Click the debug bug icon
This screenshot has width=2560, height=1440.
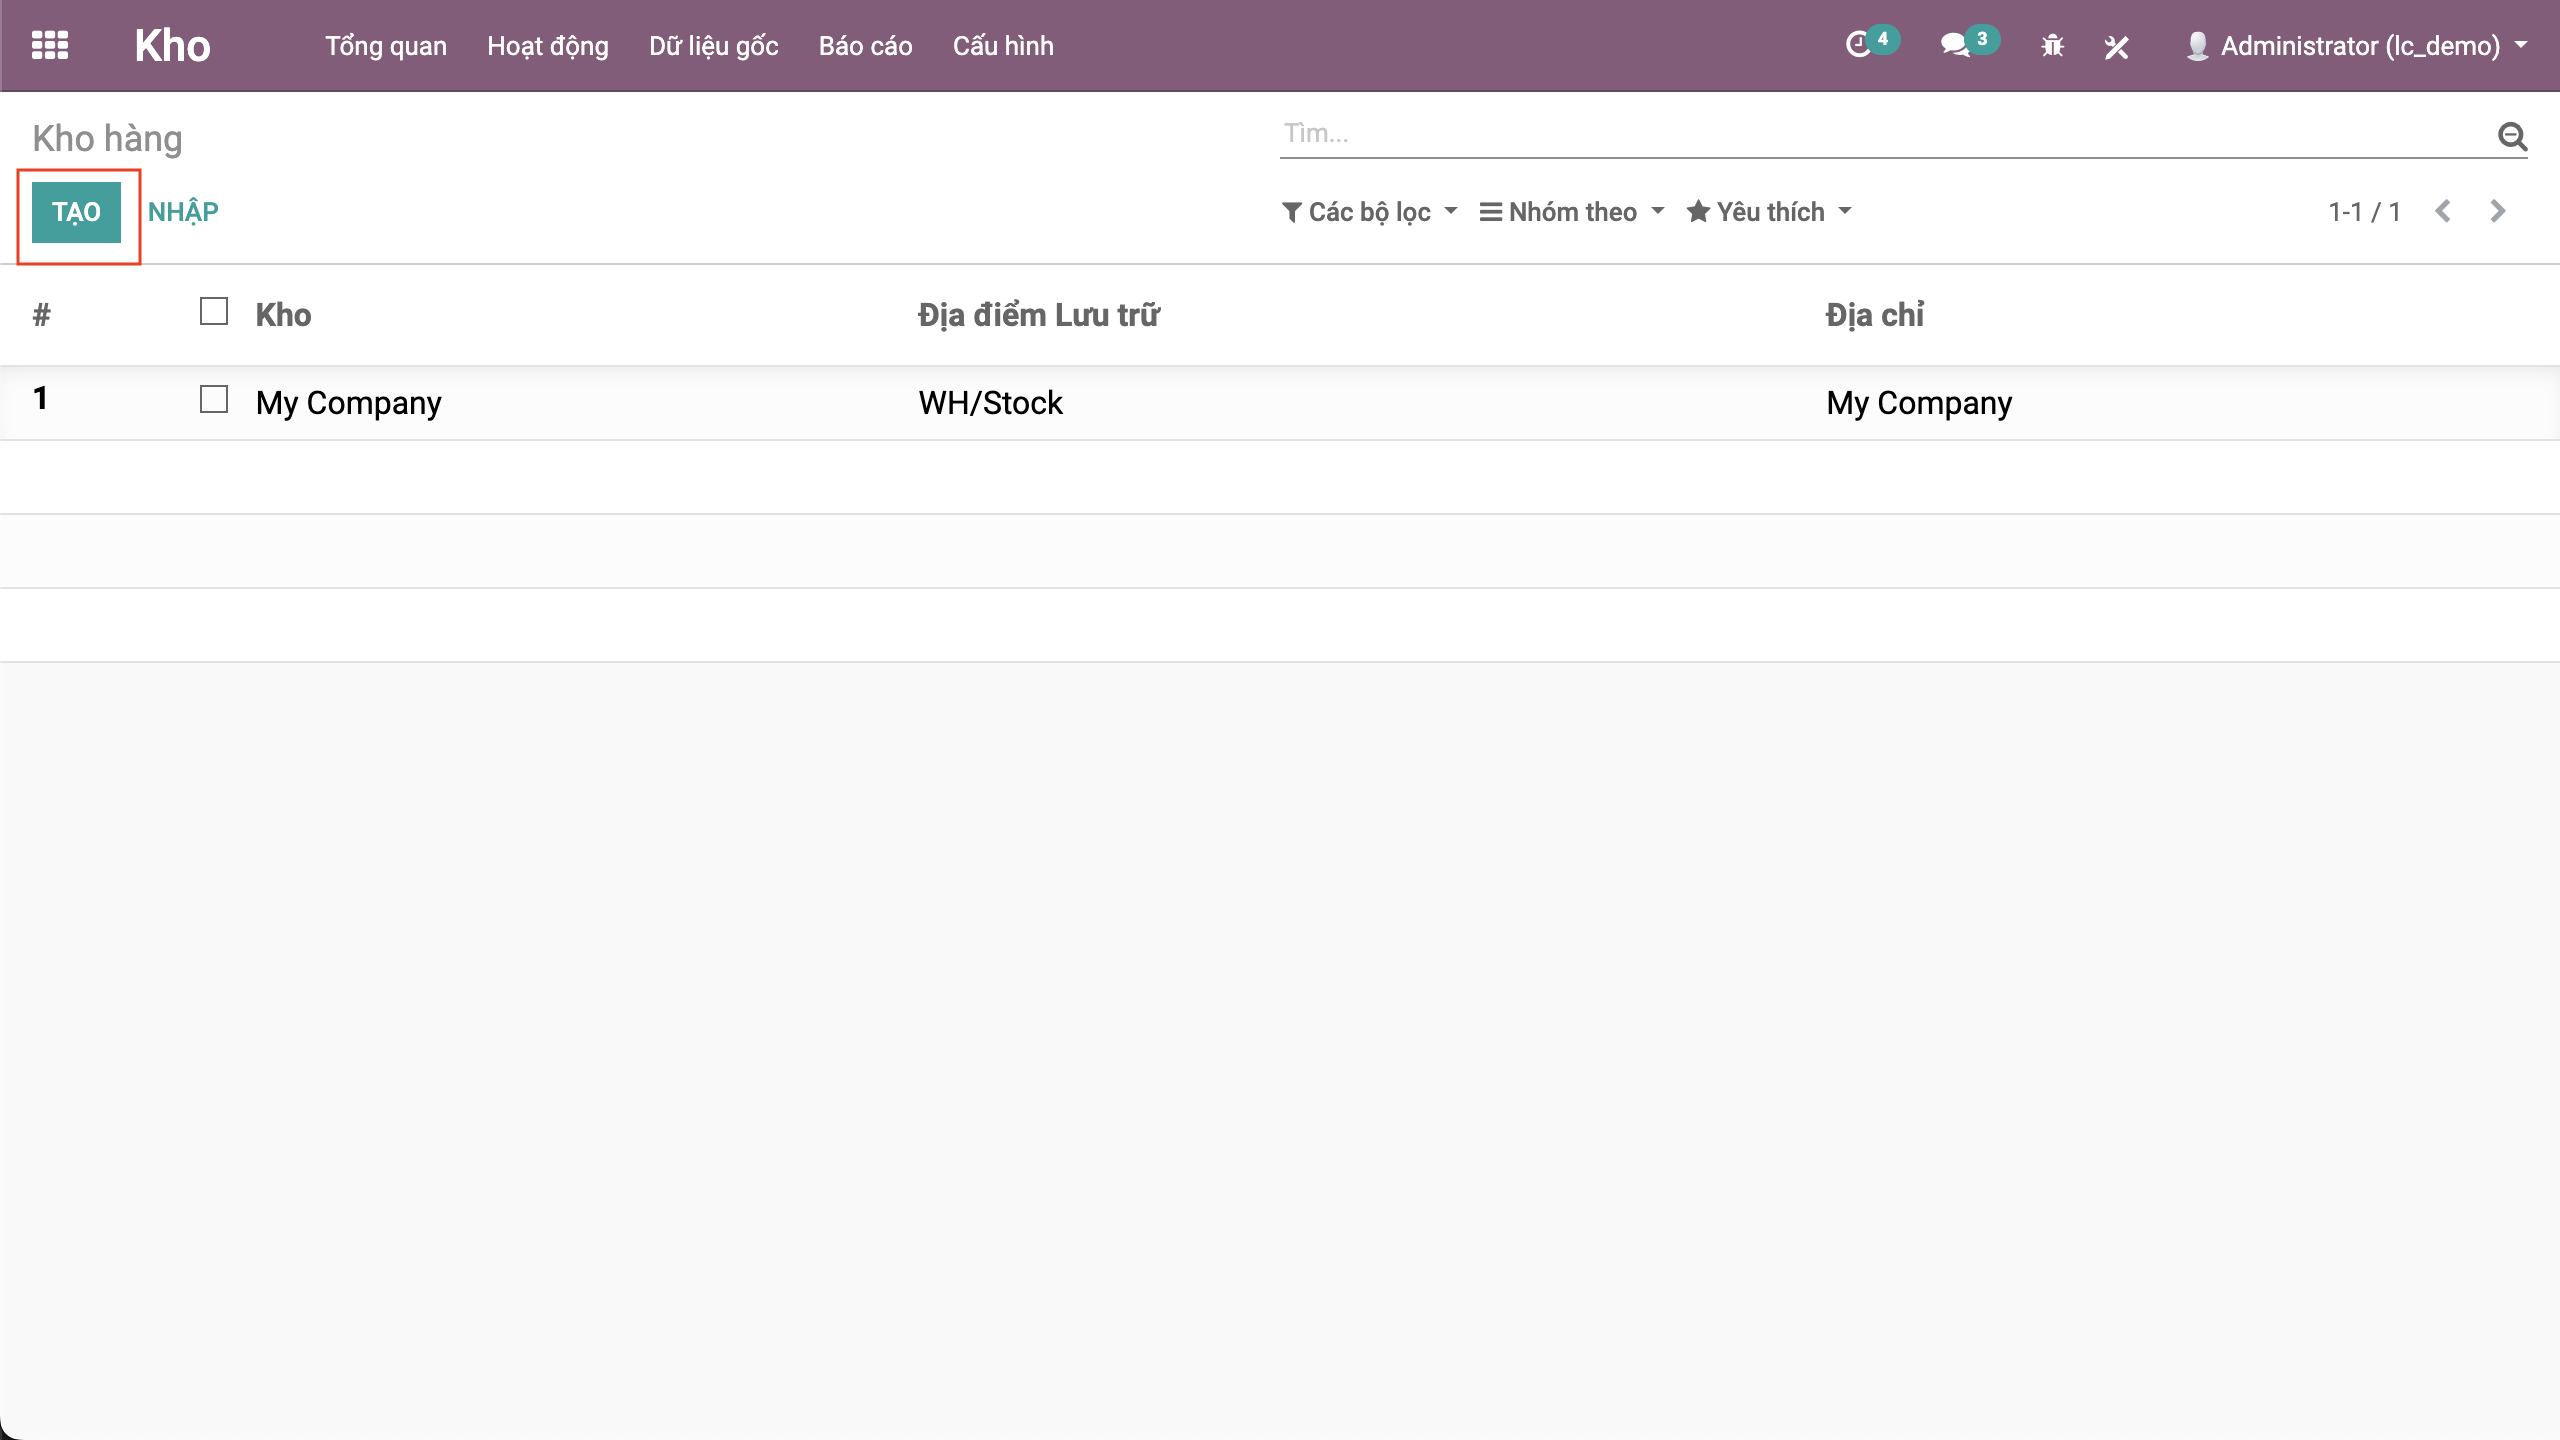pos(2052,46)
